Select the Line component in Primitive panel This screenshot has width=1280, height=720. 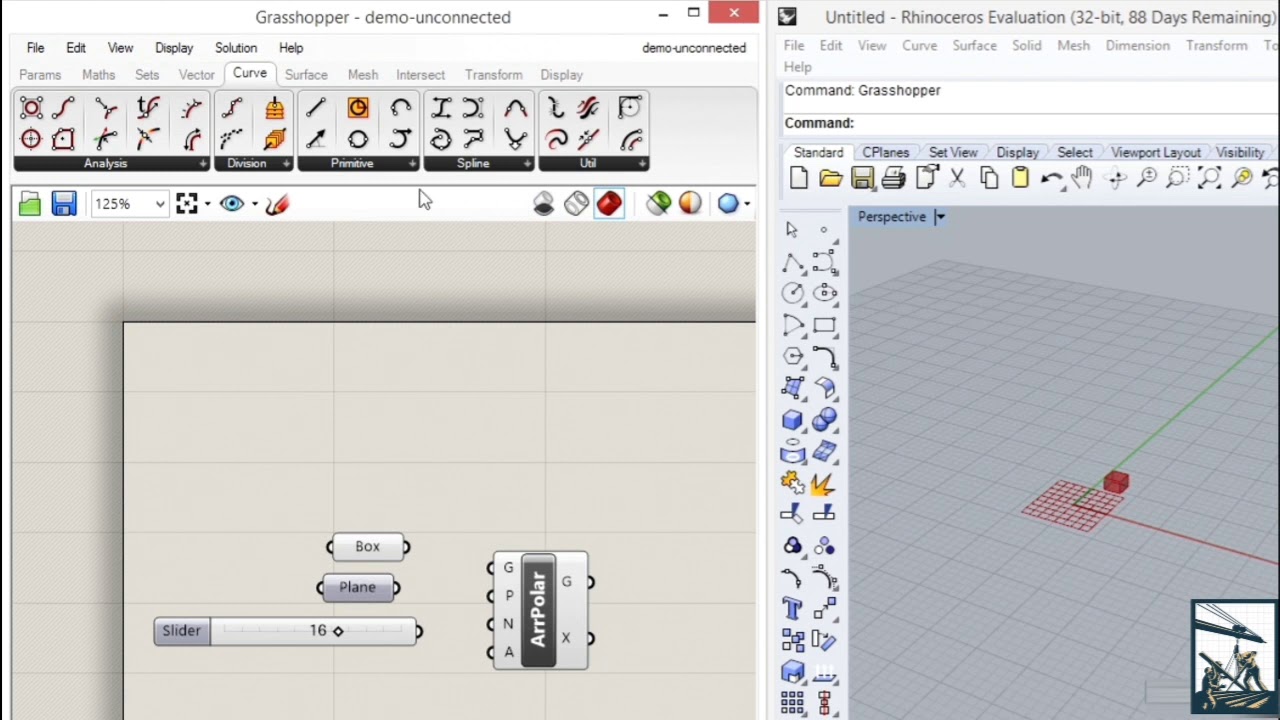pos(316,108)
